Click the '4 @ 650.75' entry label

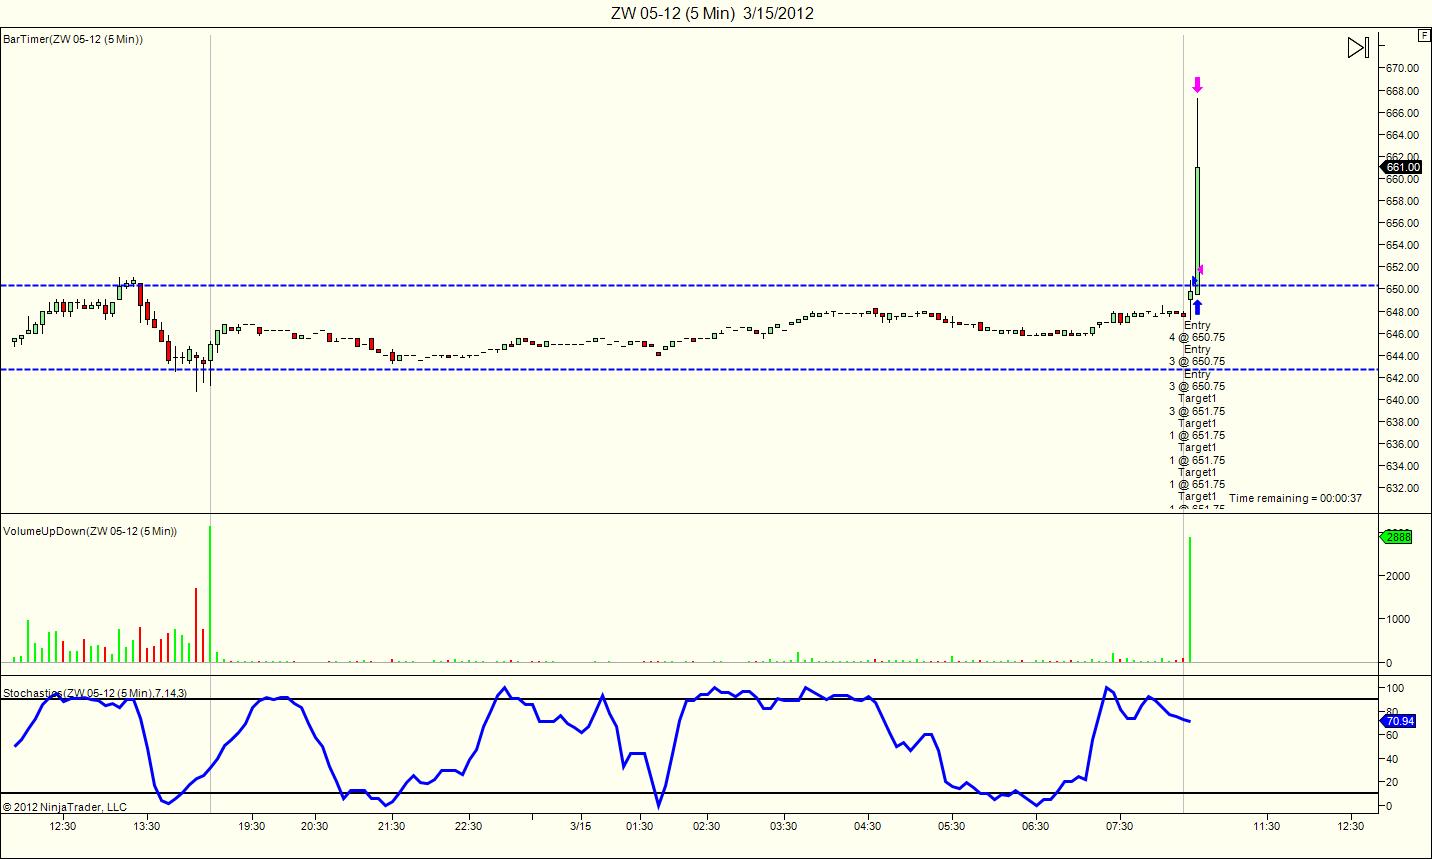1197,337
